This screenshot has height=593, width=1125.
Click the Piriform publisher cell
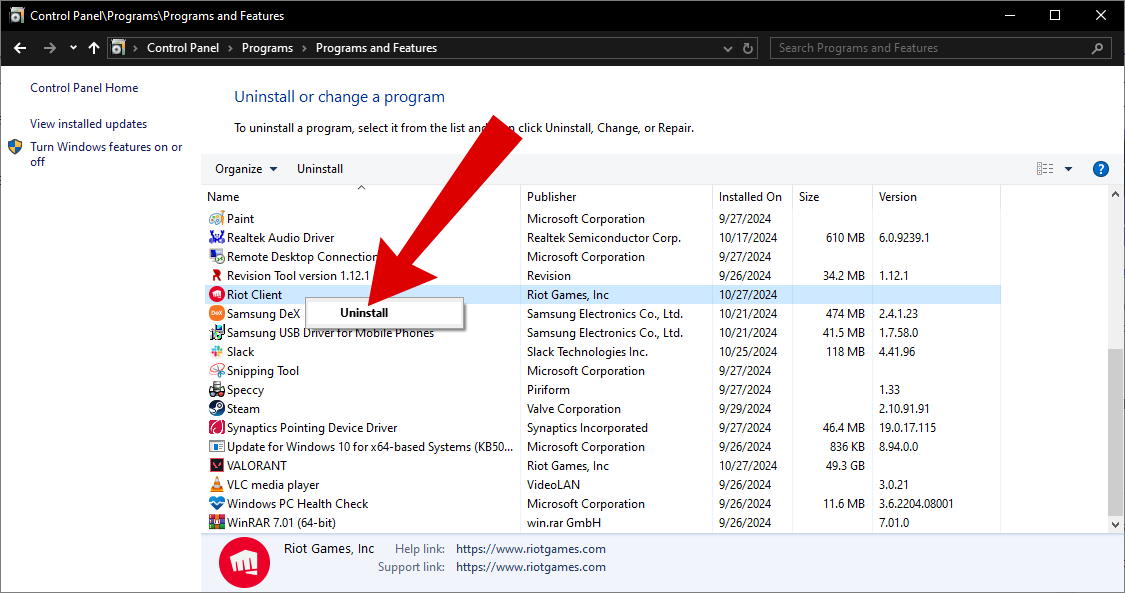coord(548,389)
